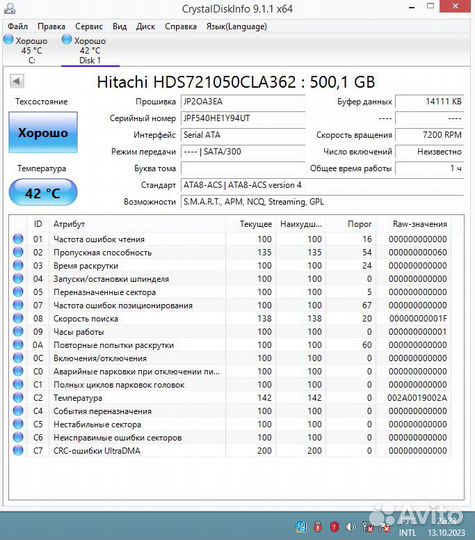This screenshot has height=540, width=475.
Task: Click raw value 0000000001F
Action: point(418,319)
